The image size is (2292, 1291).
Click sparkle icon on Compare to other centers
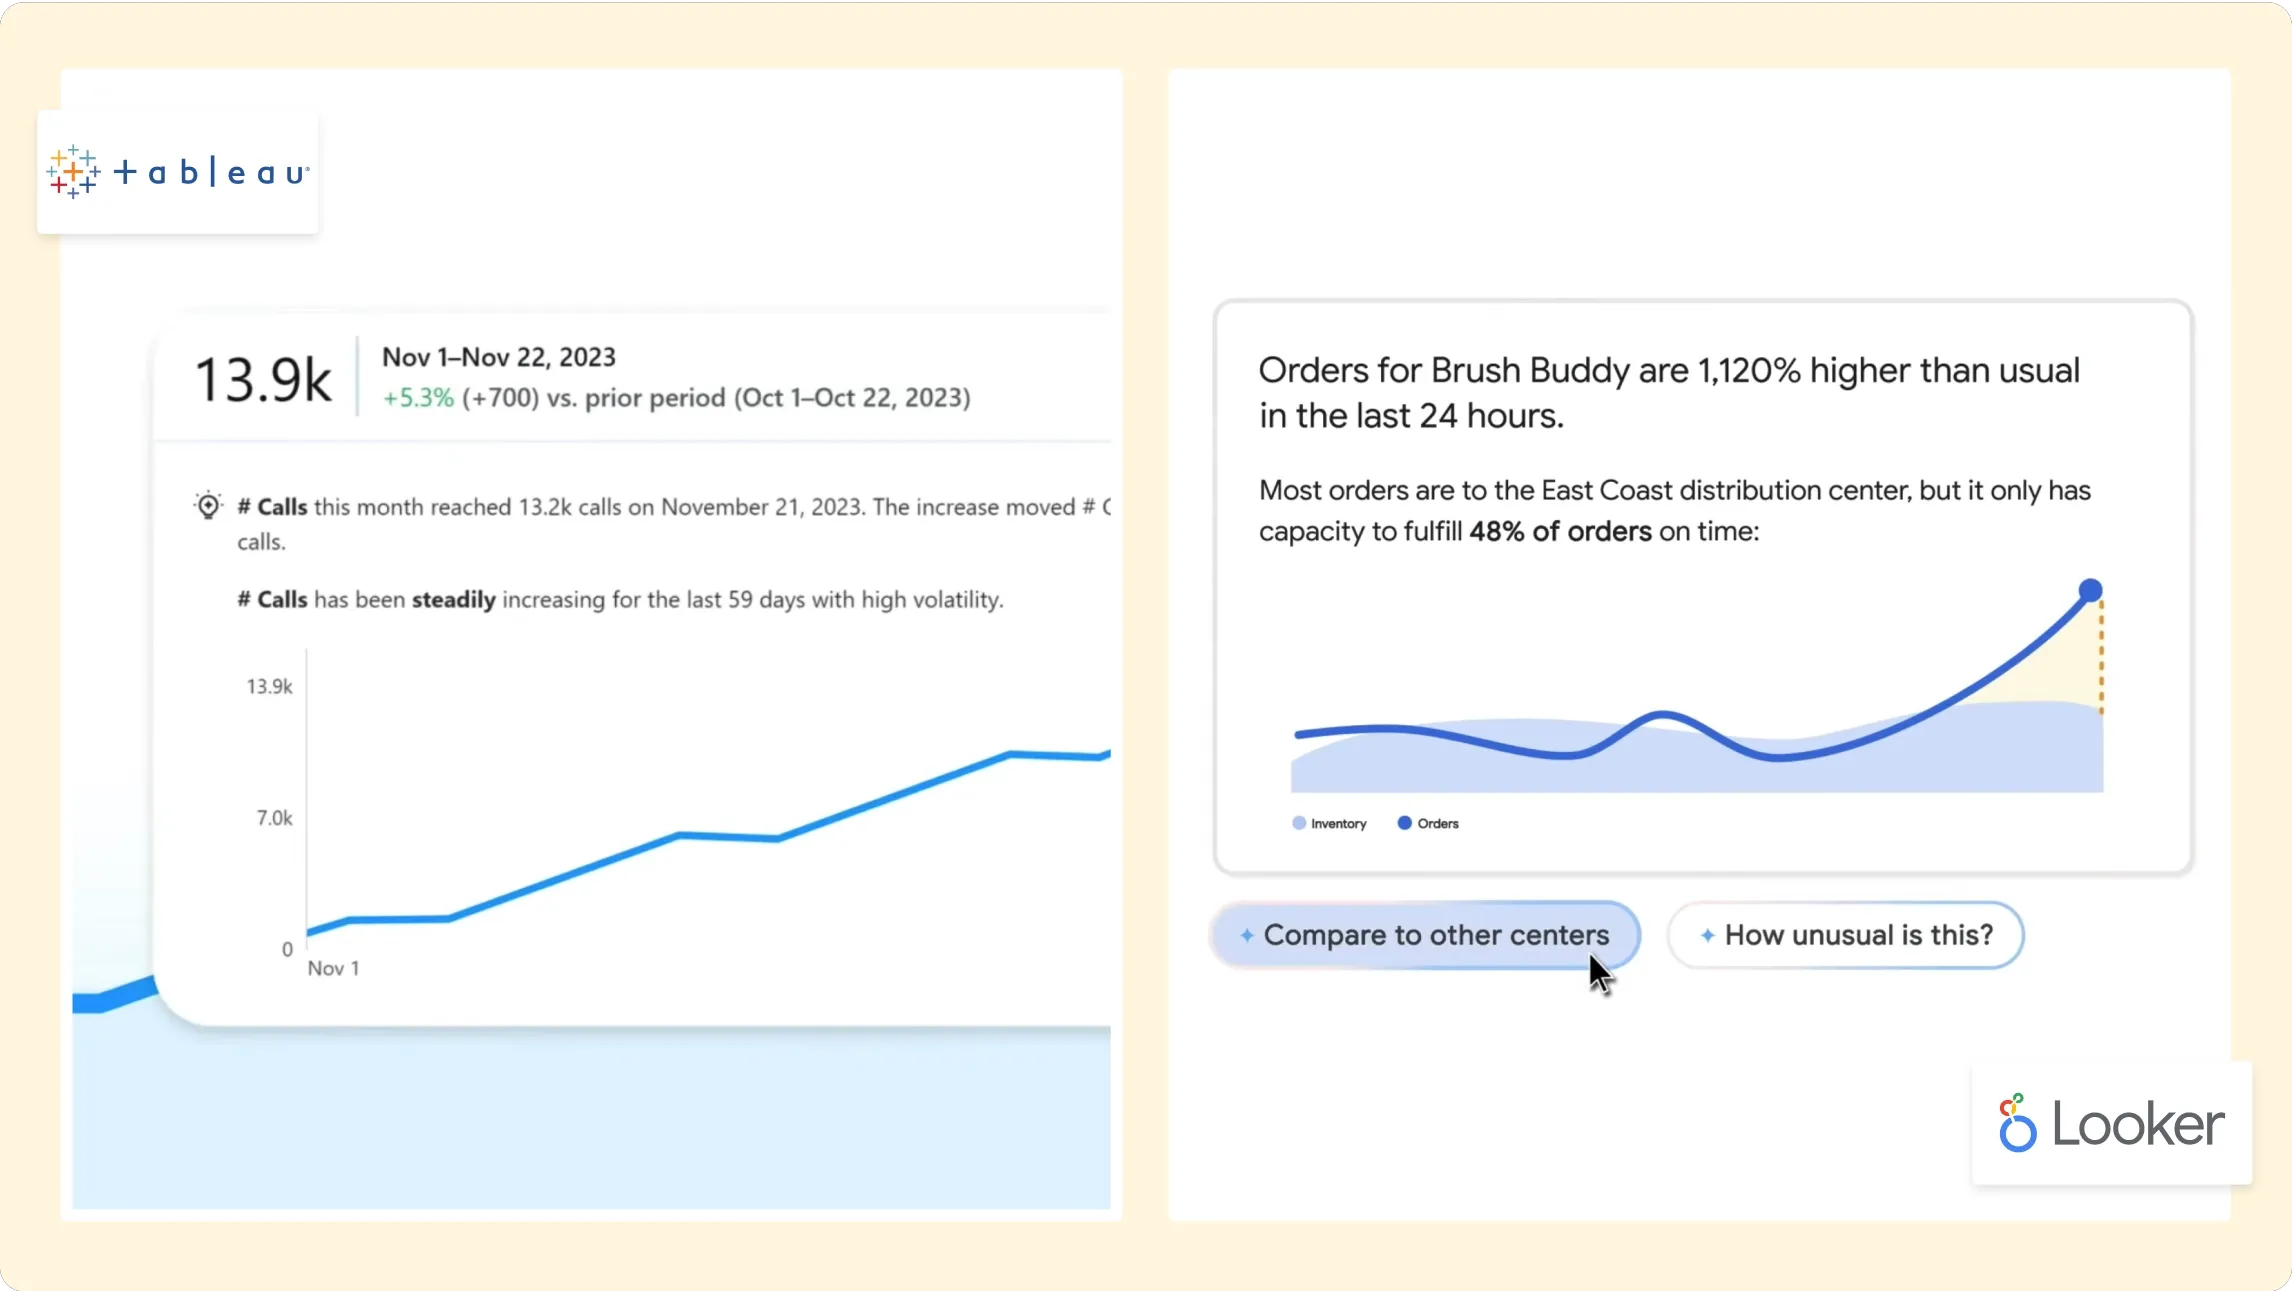click(1246, 935)
